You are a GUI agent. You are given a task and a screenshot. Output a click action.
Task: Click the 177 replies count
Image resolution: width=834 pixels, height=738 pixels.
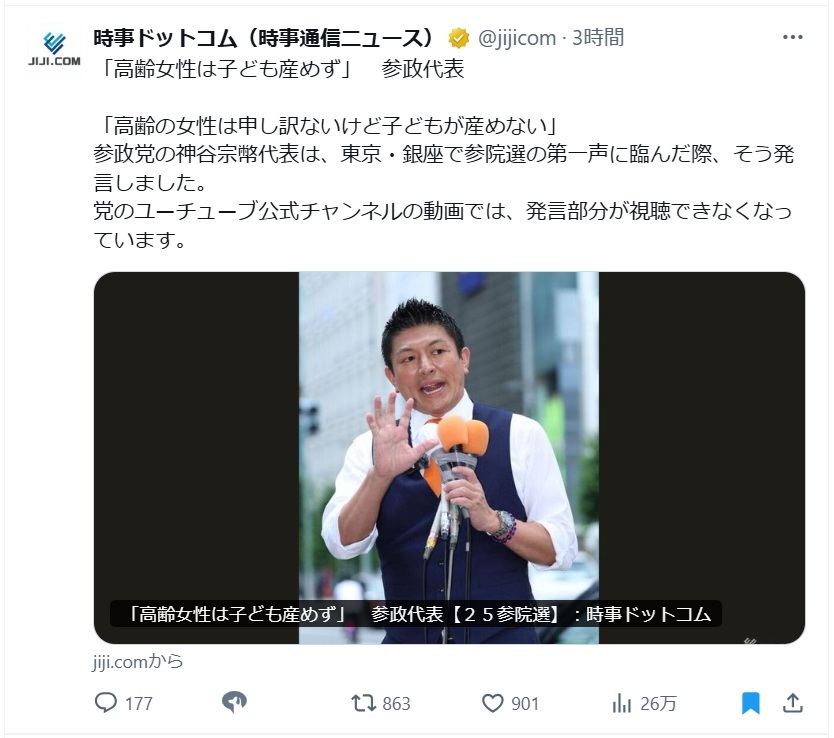138,703
